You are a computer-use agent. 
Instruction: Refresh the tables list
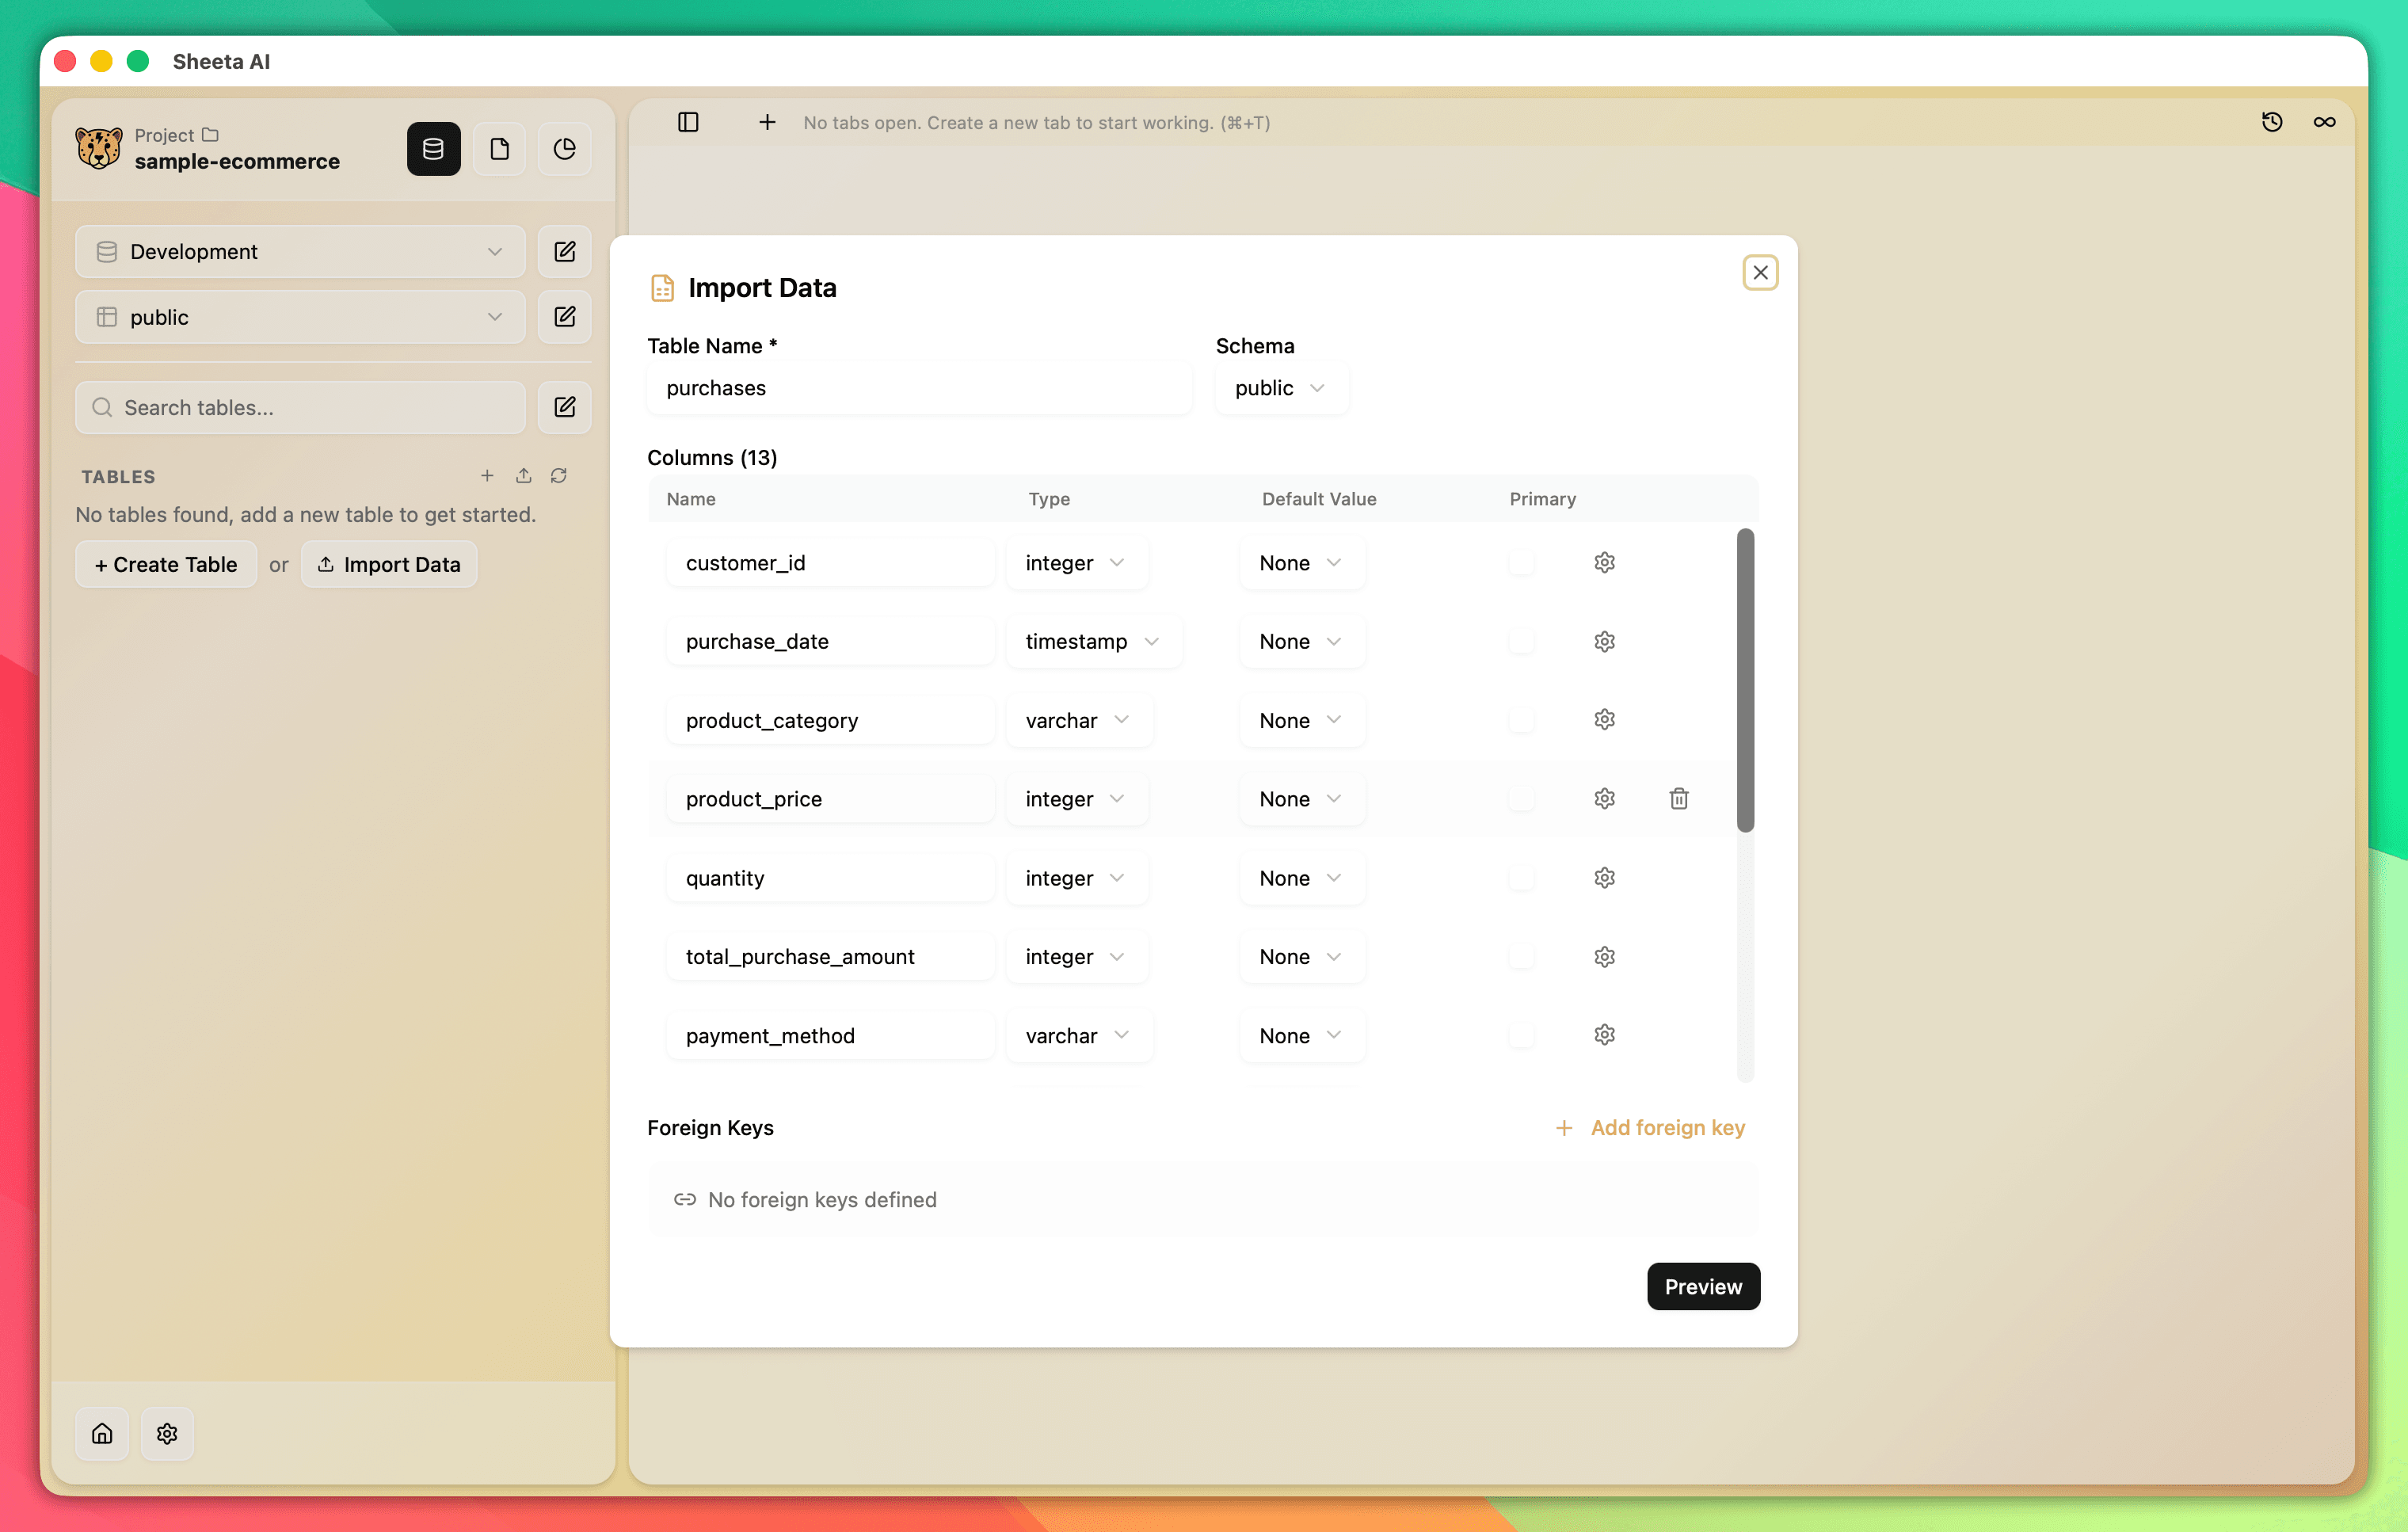(559, 475)
